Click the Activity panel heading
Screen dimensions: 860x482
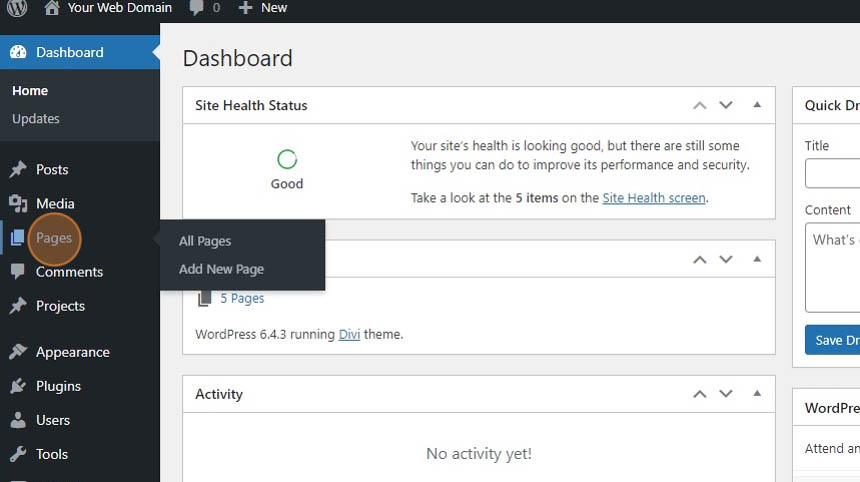point(219,394)
